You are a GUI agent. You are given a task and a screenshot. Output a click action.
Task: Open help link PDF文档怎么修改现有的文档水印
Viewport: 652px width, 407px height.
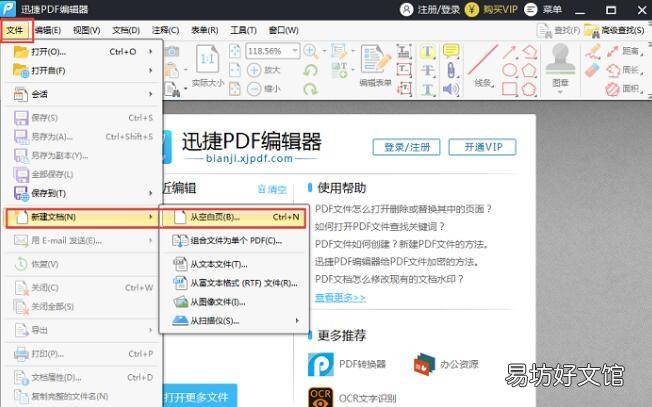[389, 279]
